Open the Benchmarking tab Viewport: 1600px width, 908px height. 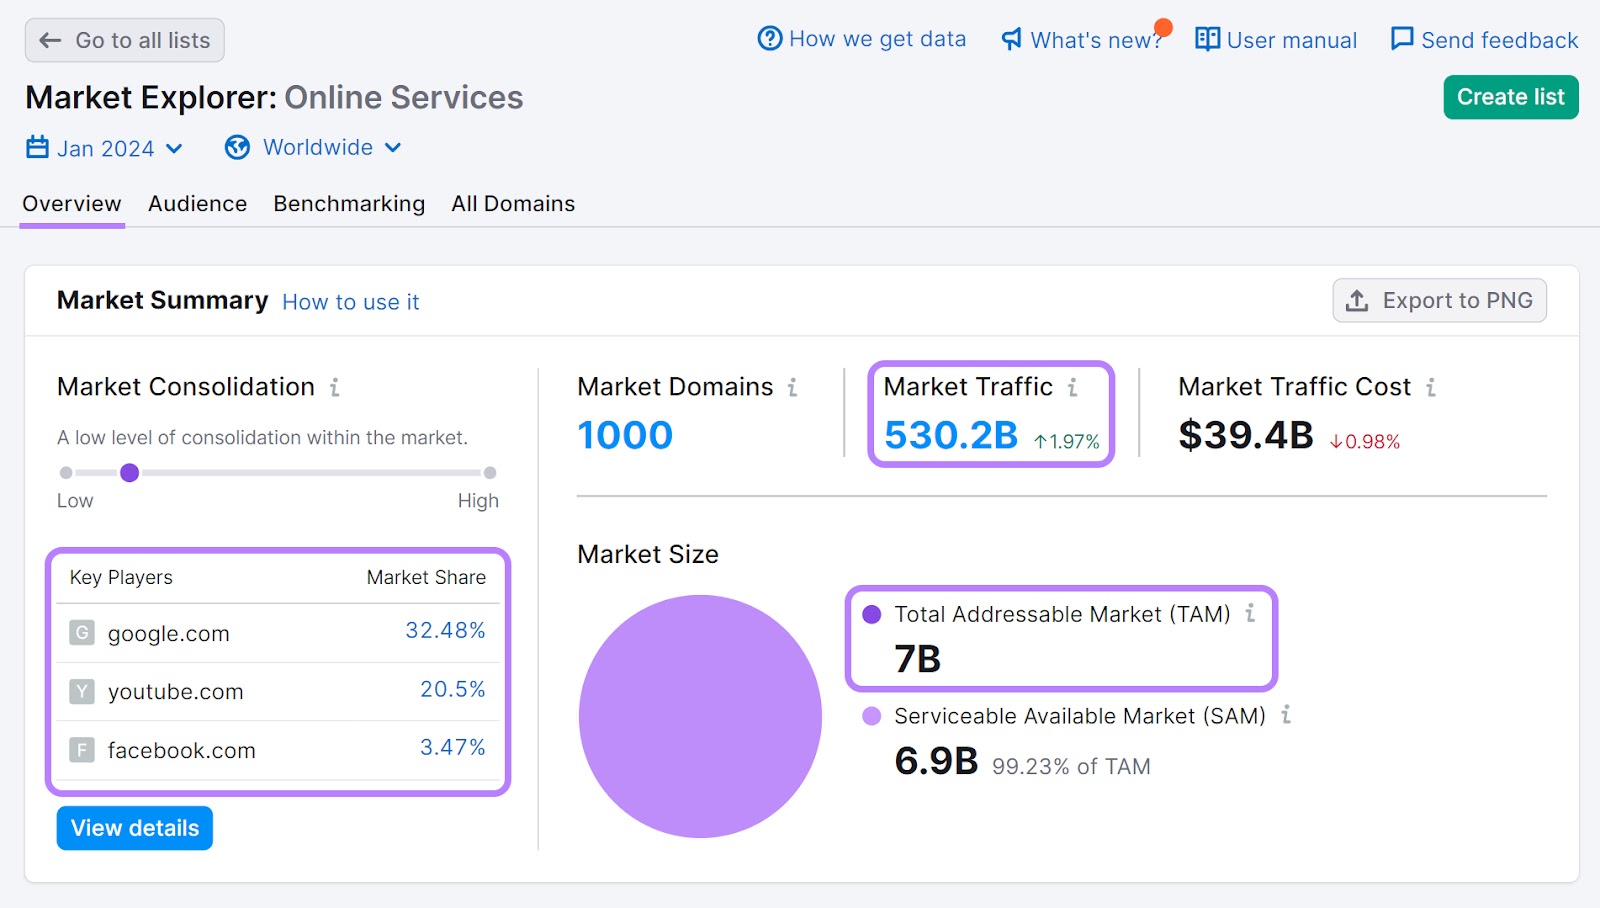click(348, 203)
